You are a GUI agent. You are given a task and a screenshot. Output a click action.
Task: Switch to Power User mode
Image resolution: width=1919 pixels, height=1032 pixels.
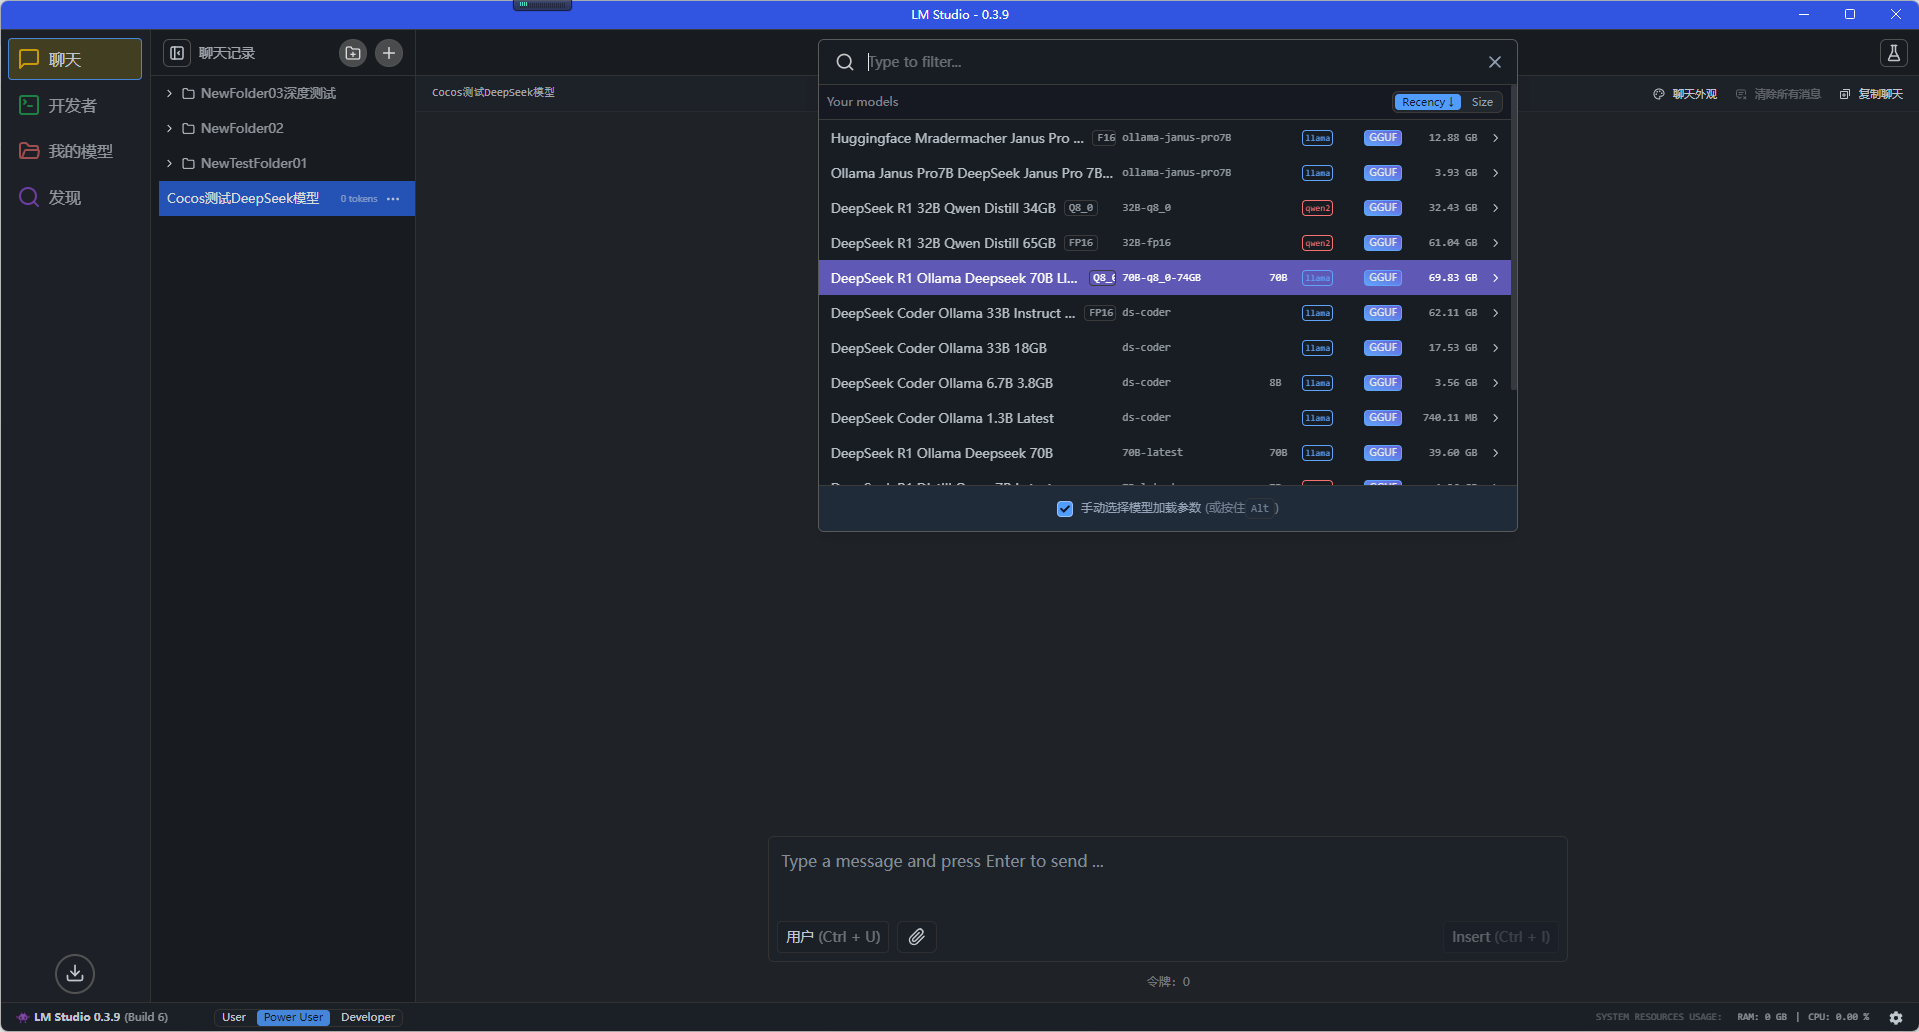pyautogui.click(x=293, y=1017)
